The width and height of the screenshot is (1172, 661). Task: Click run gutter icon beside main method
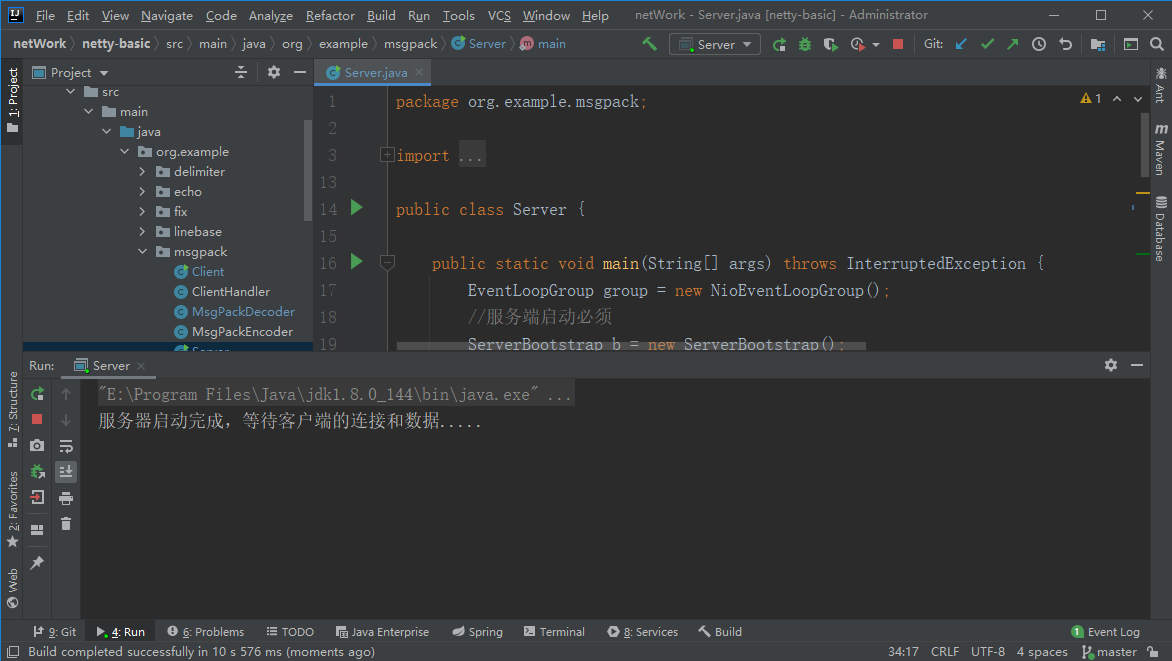click(357, 262)
